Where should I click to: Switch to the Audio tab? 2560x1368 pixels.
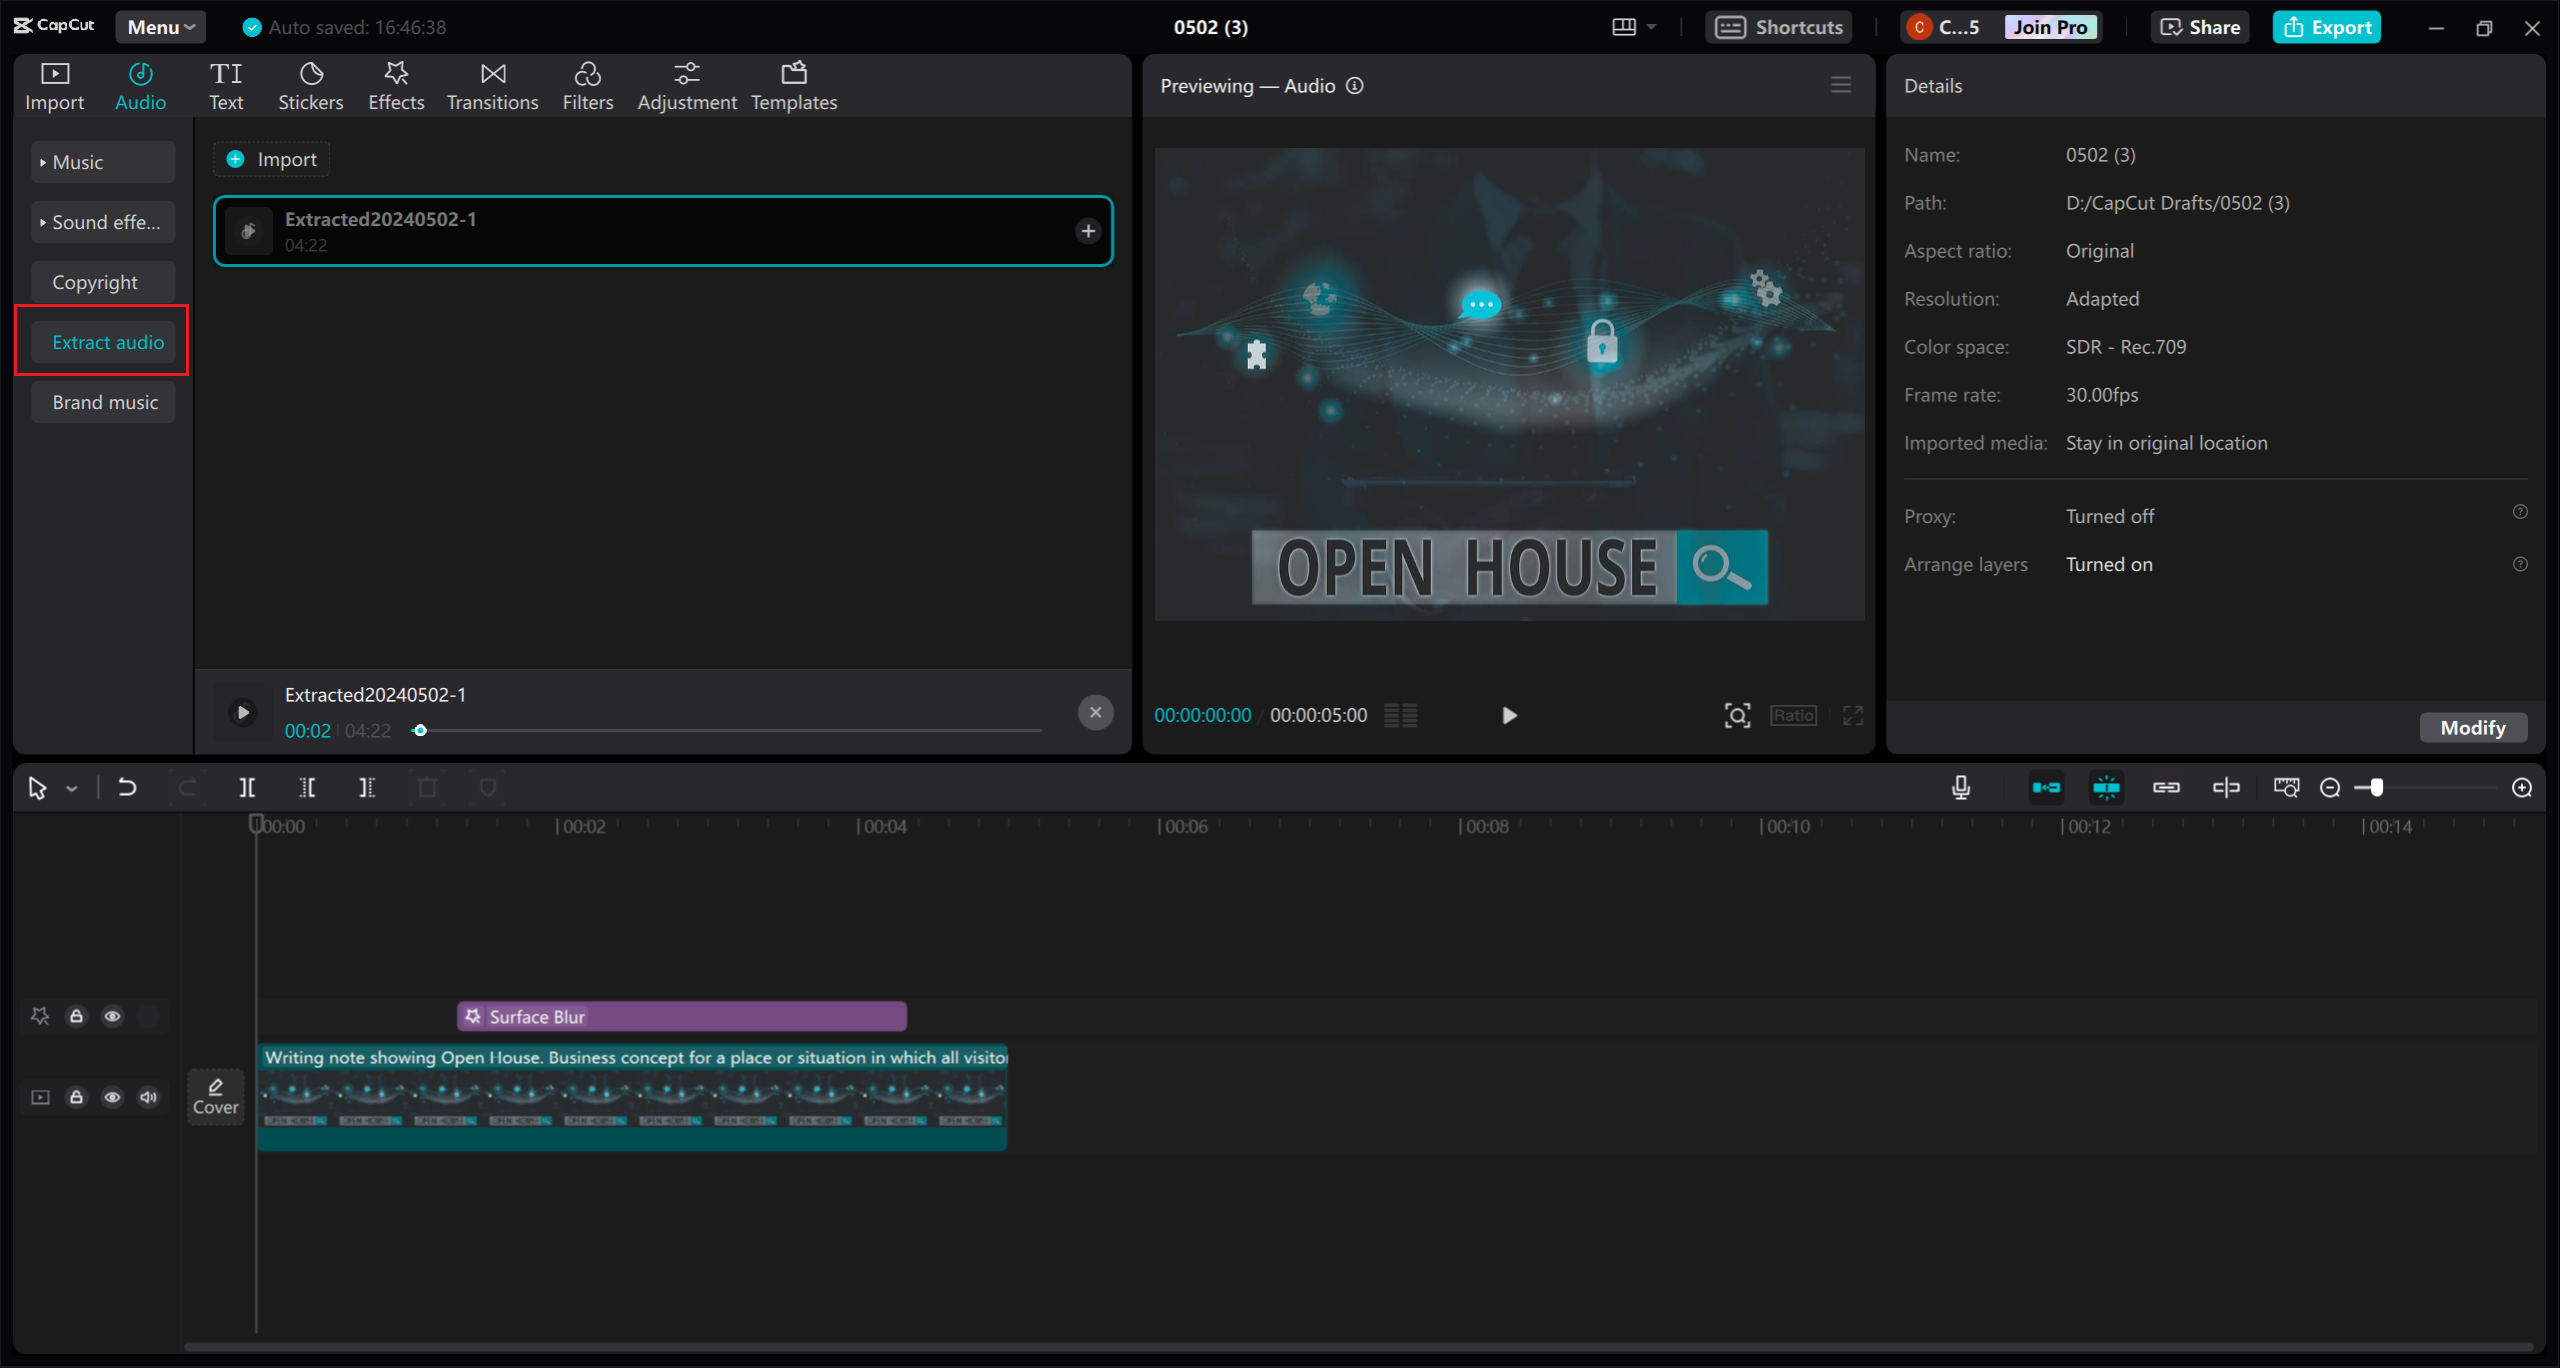pos(140,85)
